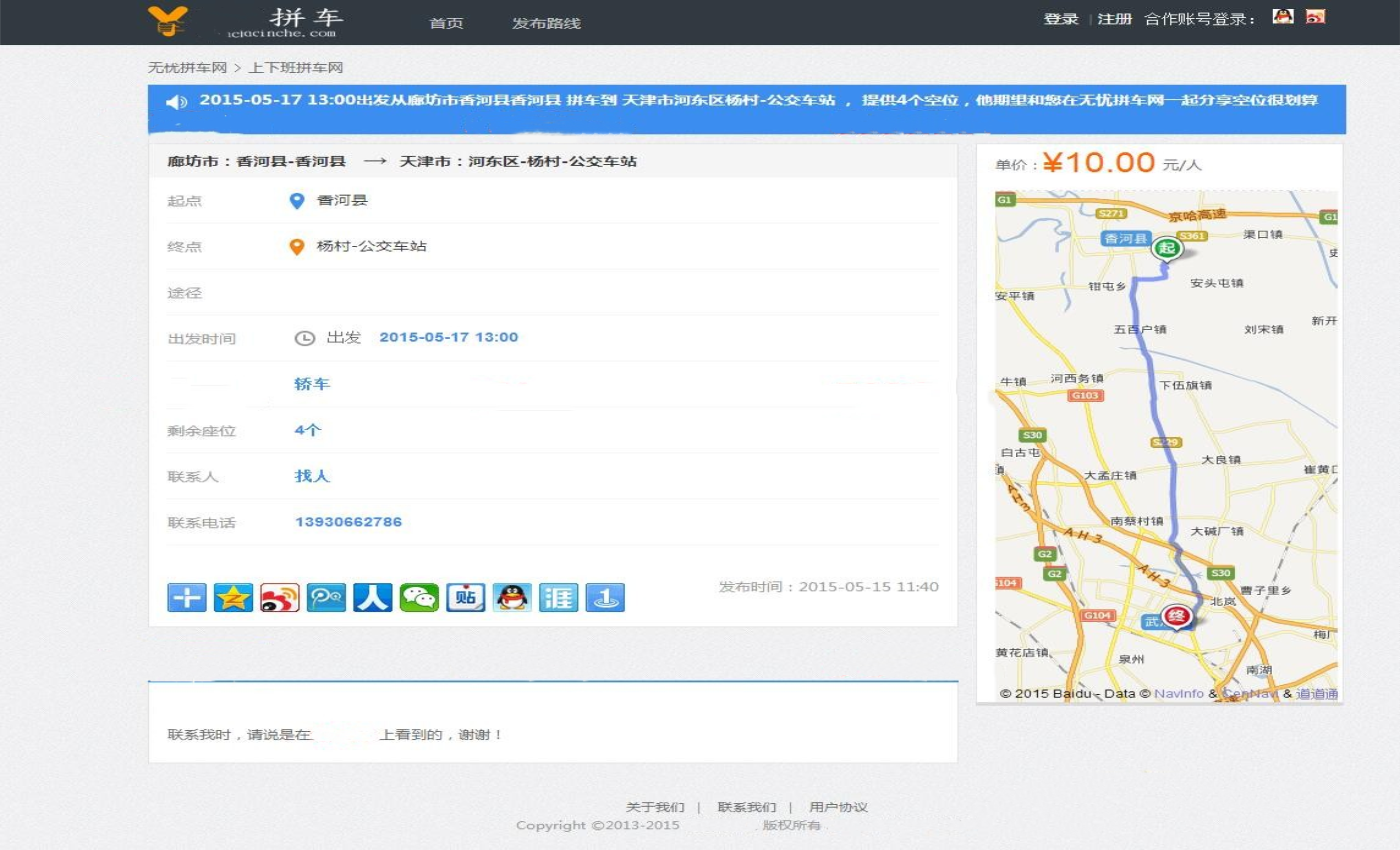Share to Qzone with the yellow star icon
The image size is (1400, 850).
(233, 598)
